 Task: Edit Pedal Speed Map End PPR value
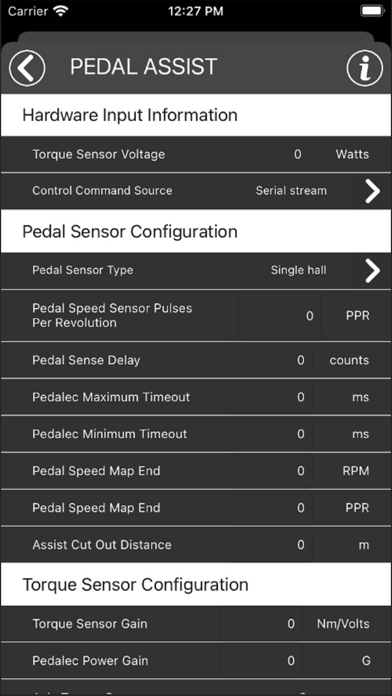click(271, 507)
